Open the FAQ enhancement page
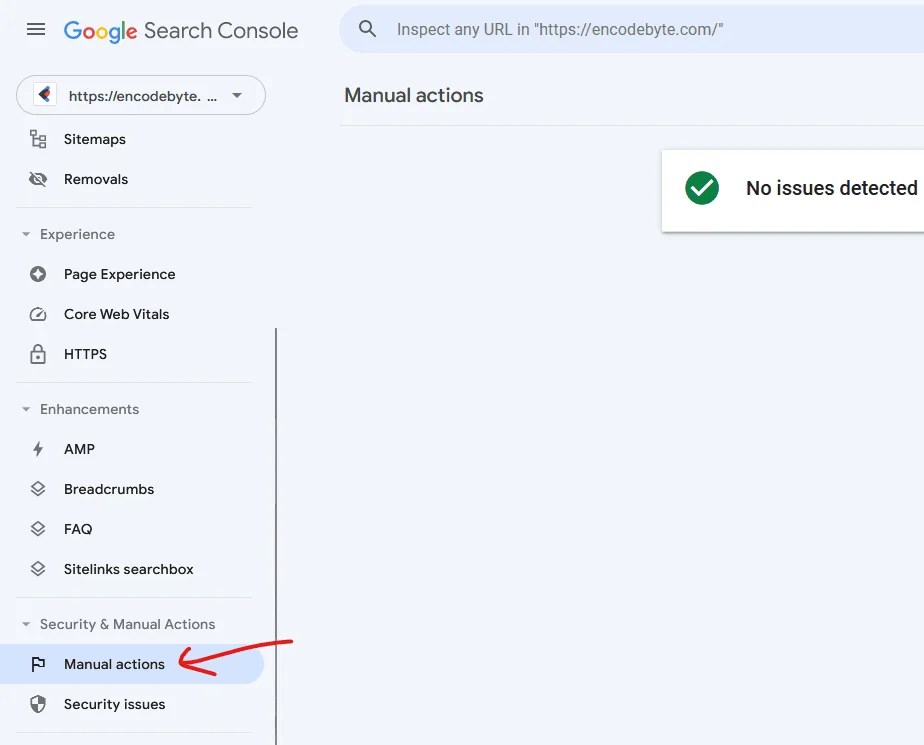Image resolution: width=924 pixels, height=745 pixels. coord(79,529)
